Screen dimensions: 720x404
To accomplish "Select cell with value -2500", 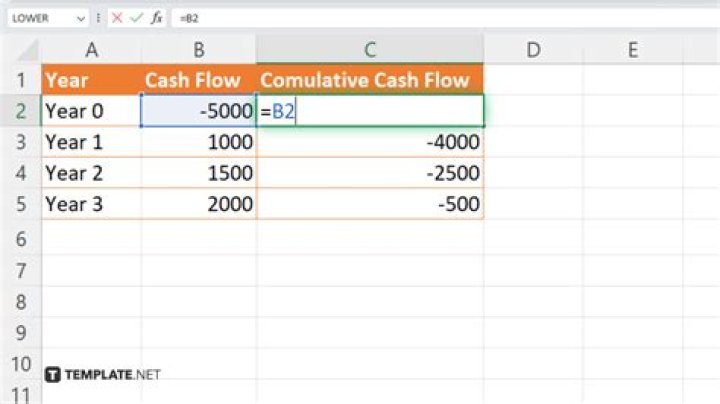I will tap(370, 173).
